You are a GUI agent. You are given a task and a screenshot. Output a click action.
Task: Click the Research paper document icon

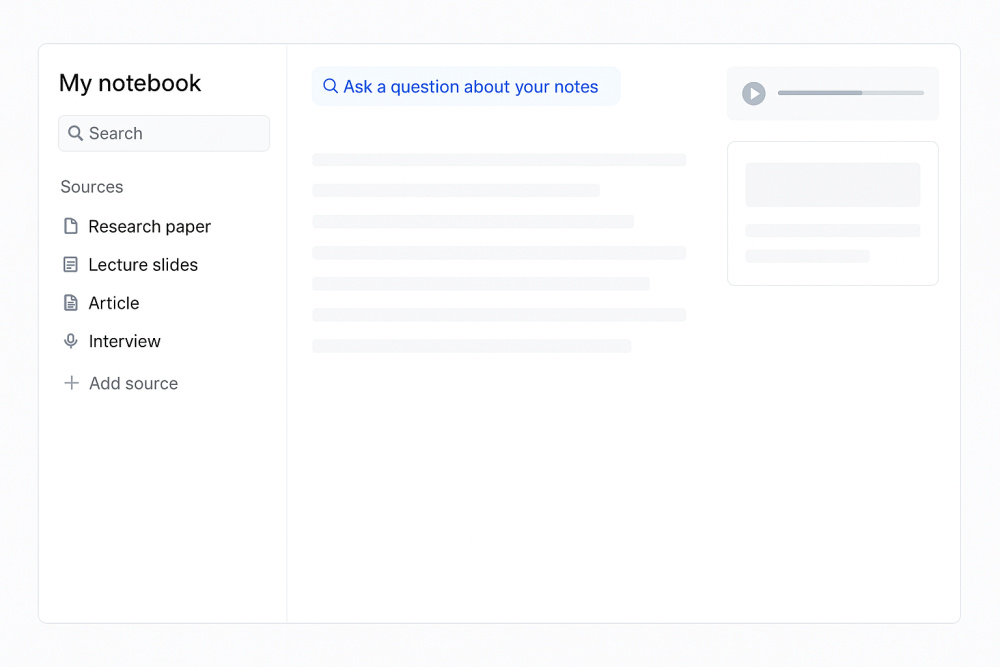(71, 227)
